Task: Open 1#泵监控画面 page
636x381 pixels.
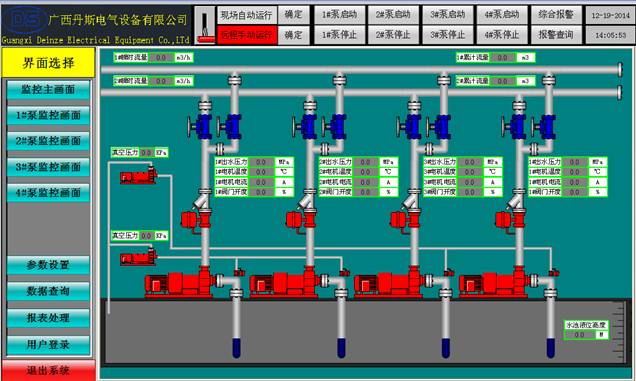Action: [x=48, y=116]
